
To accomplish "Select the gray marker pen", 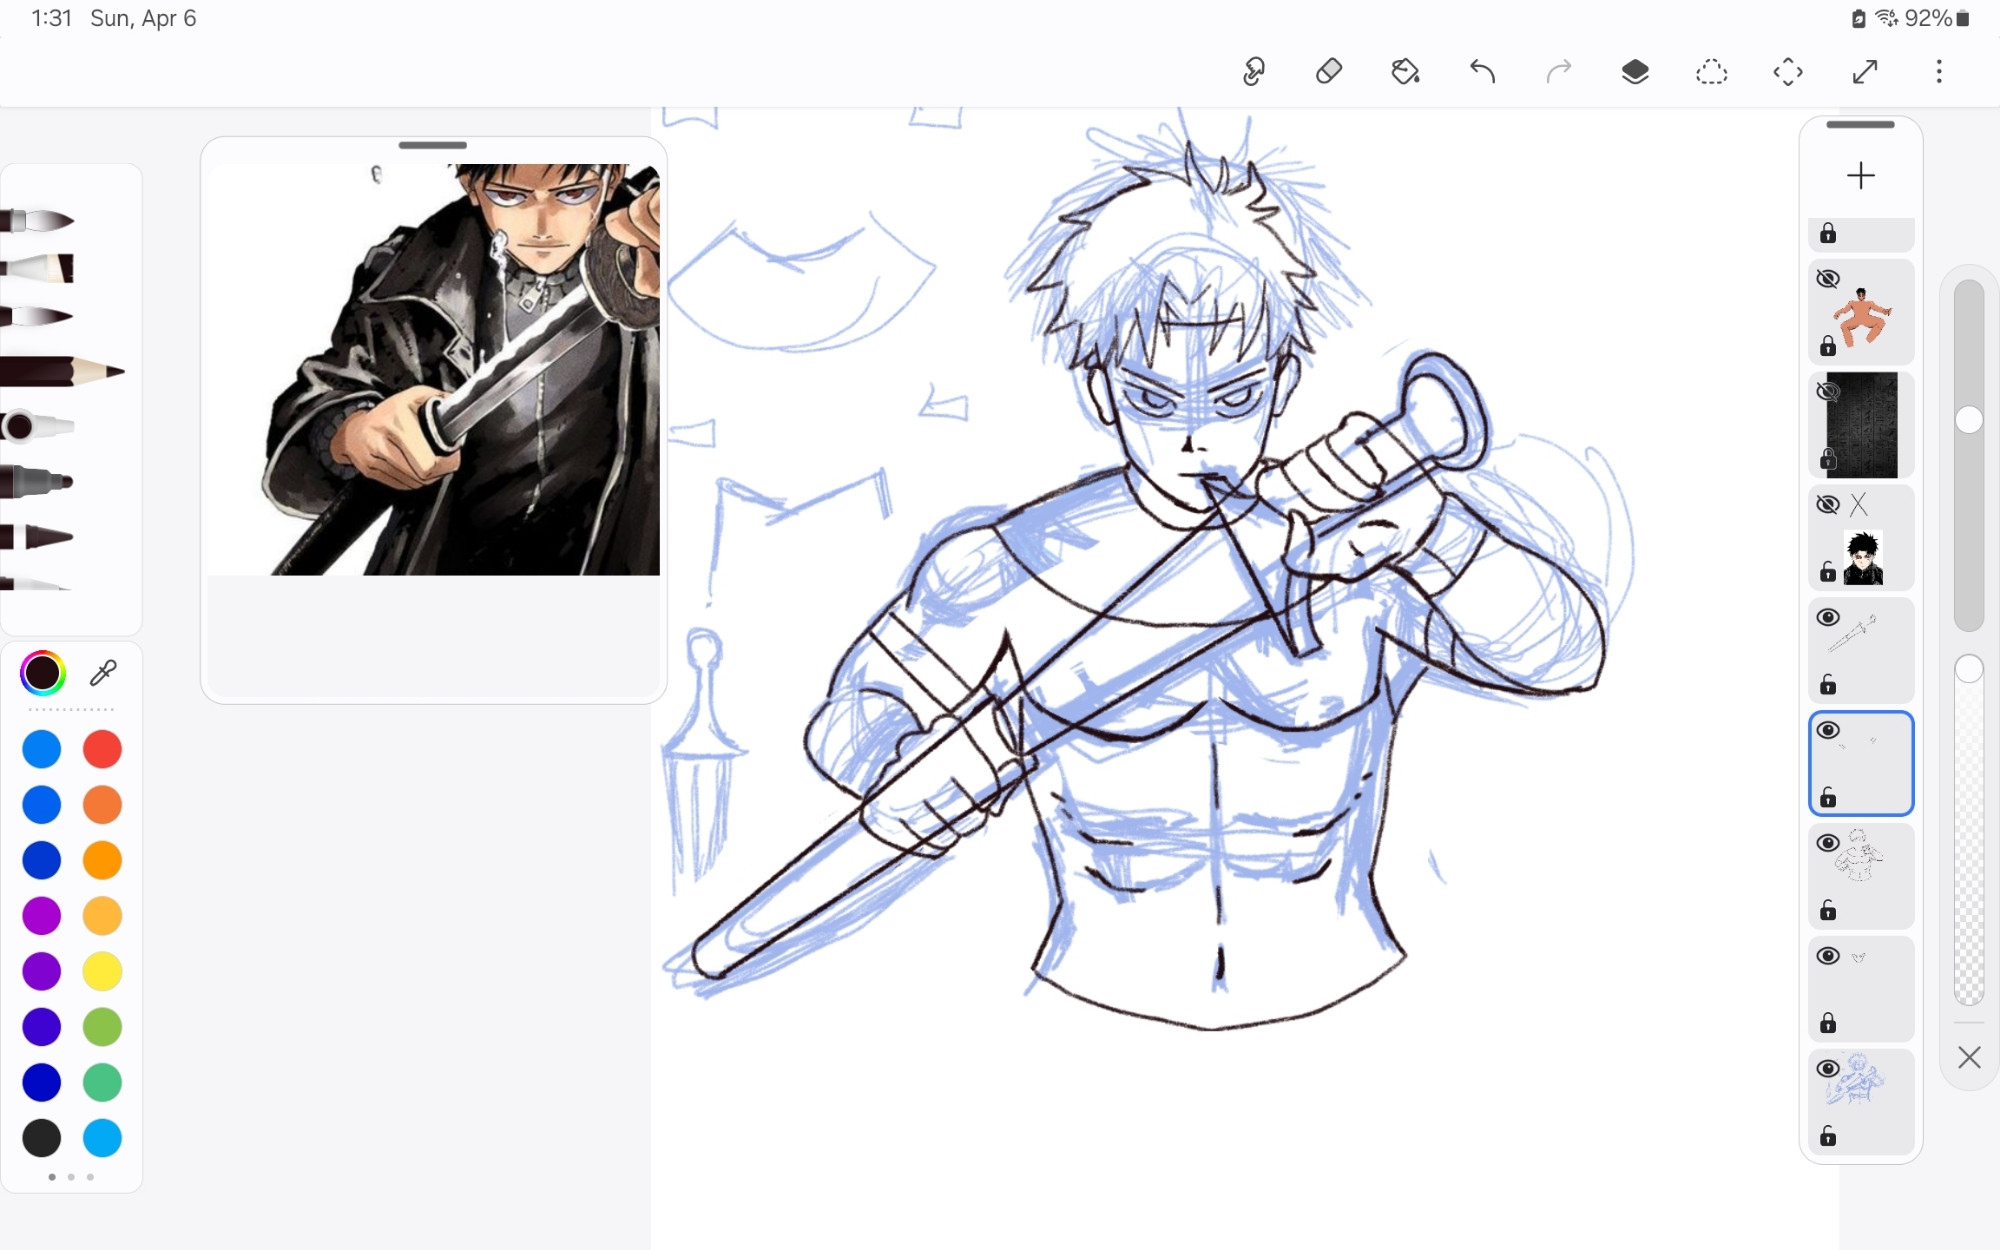I will pyautogui.click(x=38, y=482).
